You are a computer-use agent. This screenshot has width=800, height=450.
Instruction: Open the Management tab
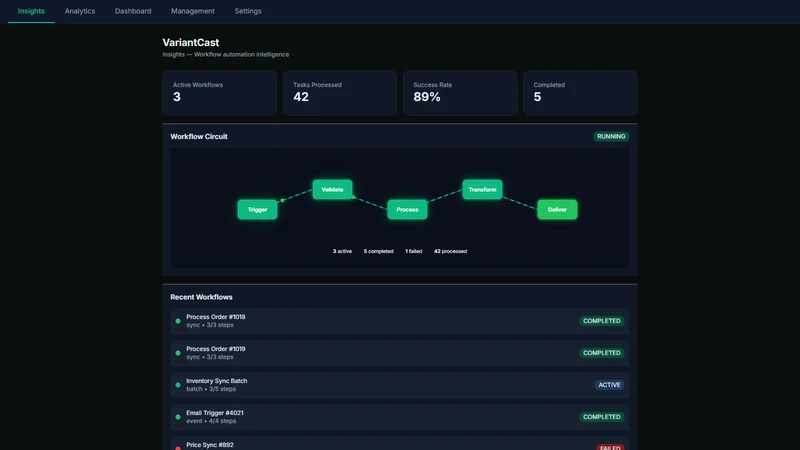(x=193, y=11)
